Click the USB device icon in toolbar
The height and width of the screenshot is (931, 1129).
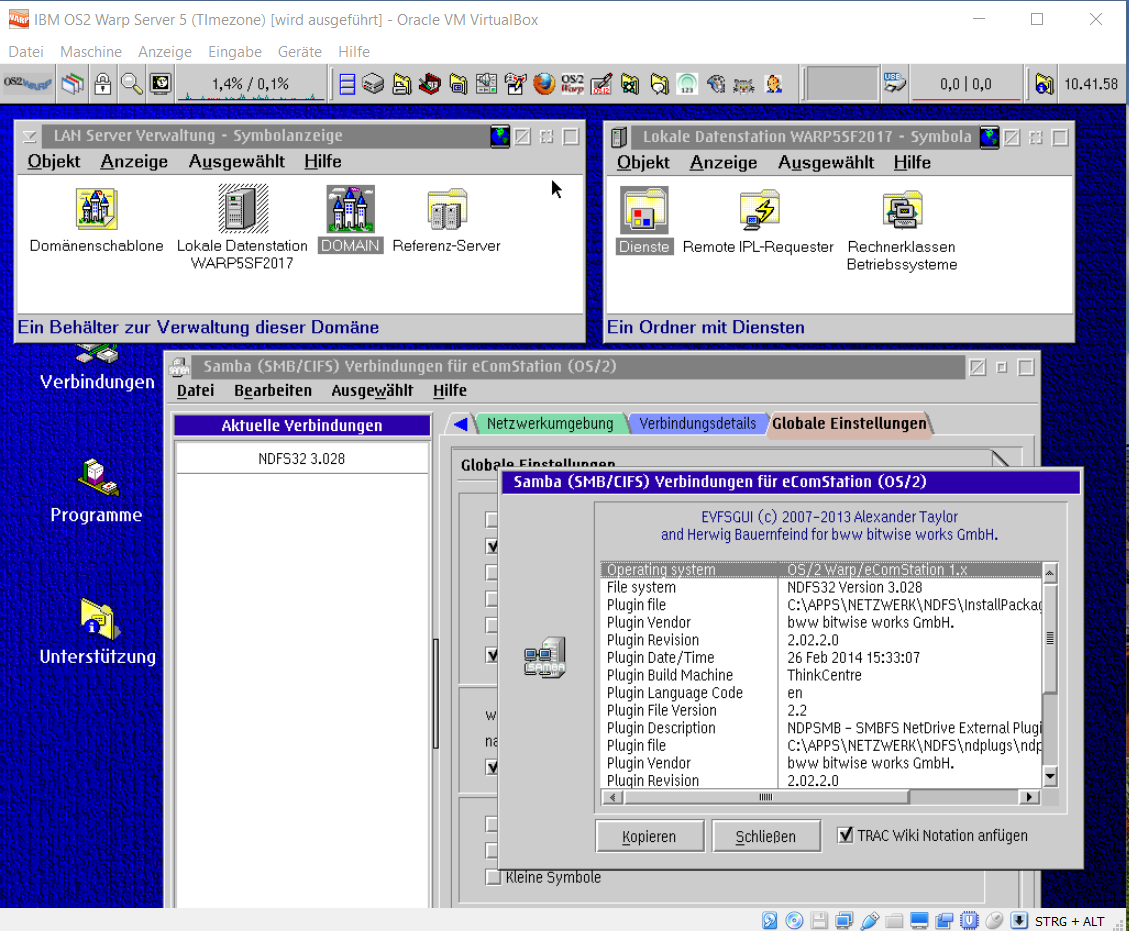[x=895, y=84]
